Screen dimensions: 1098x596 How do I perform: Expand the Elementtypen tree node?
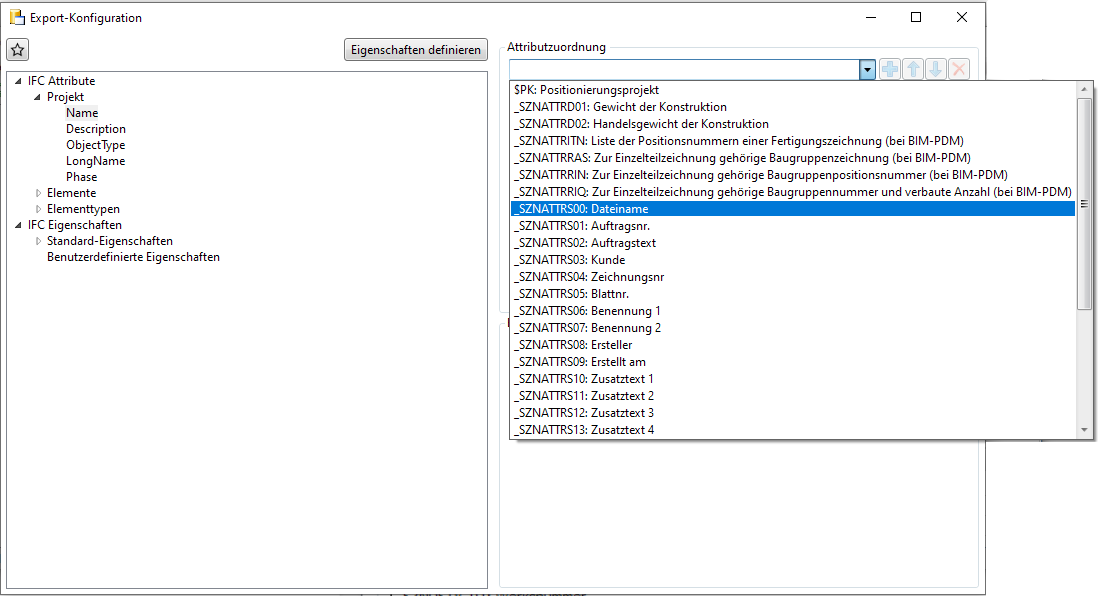pyautogui.click(x=38, y=209)
